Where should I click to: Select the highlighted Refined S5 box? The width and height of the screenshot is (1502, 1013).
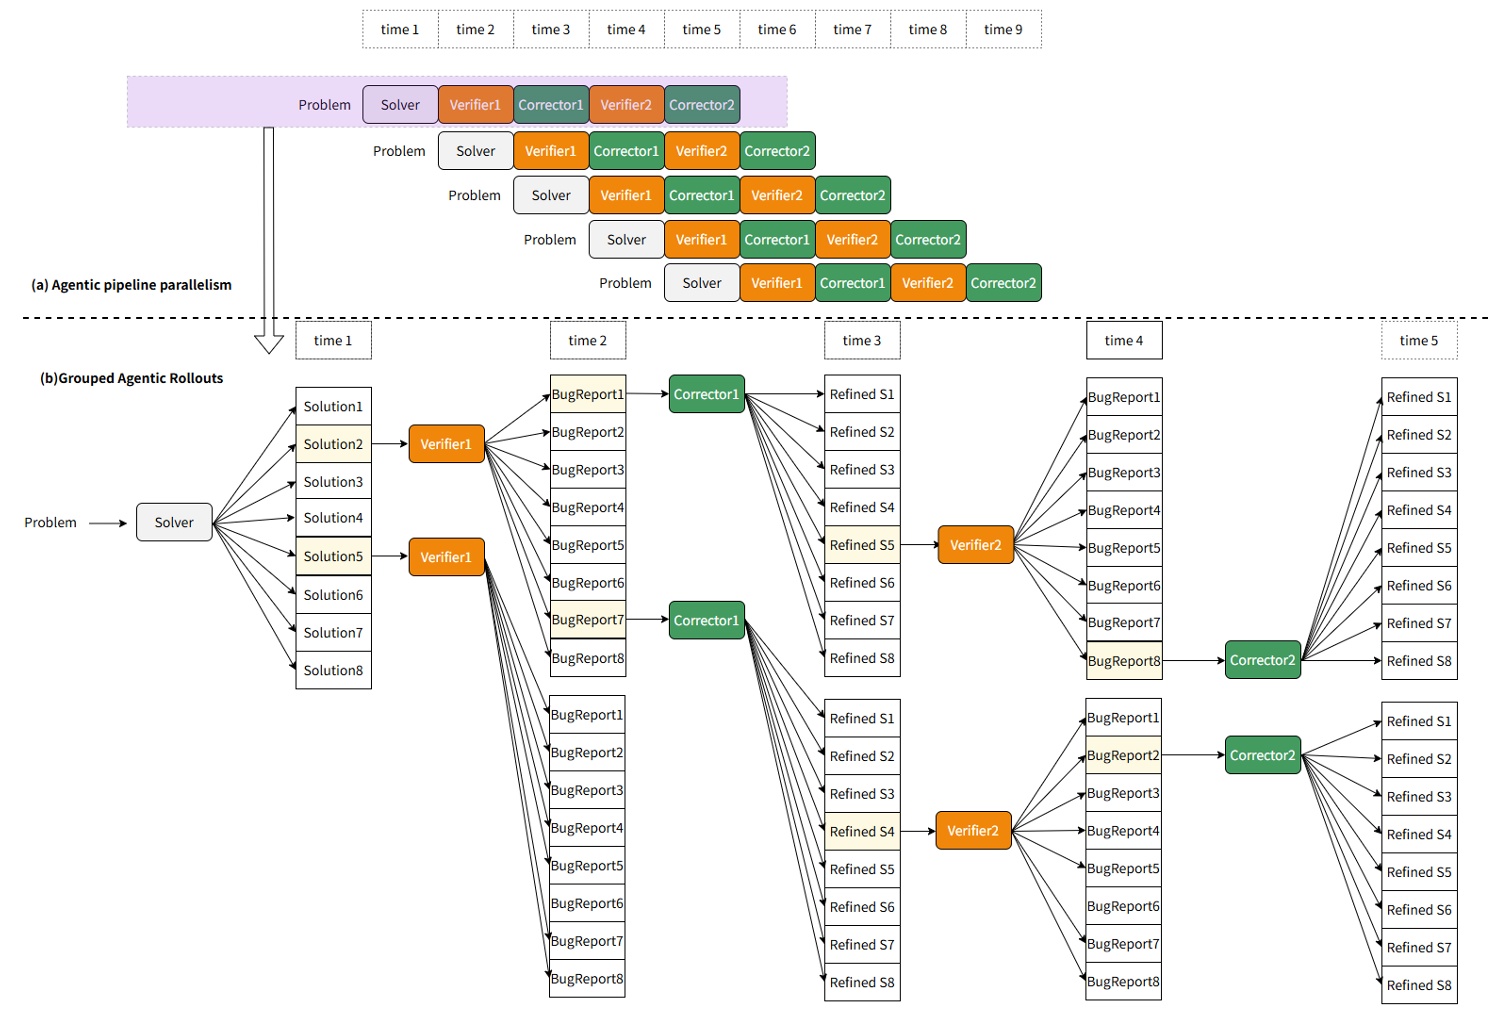point(862,545)
